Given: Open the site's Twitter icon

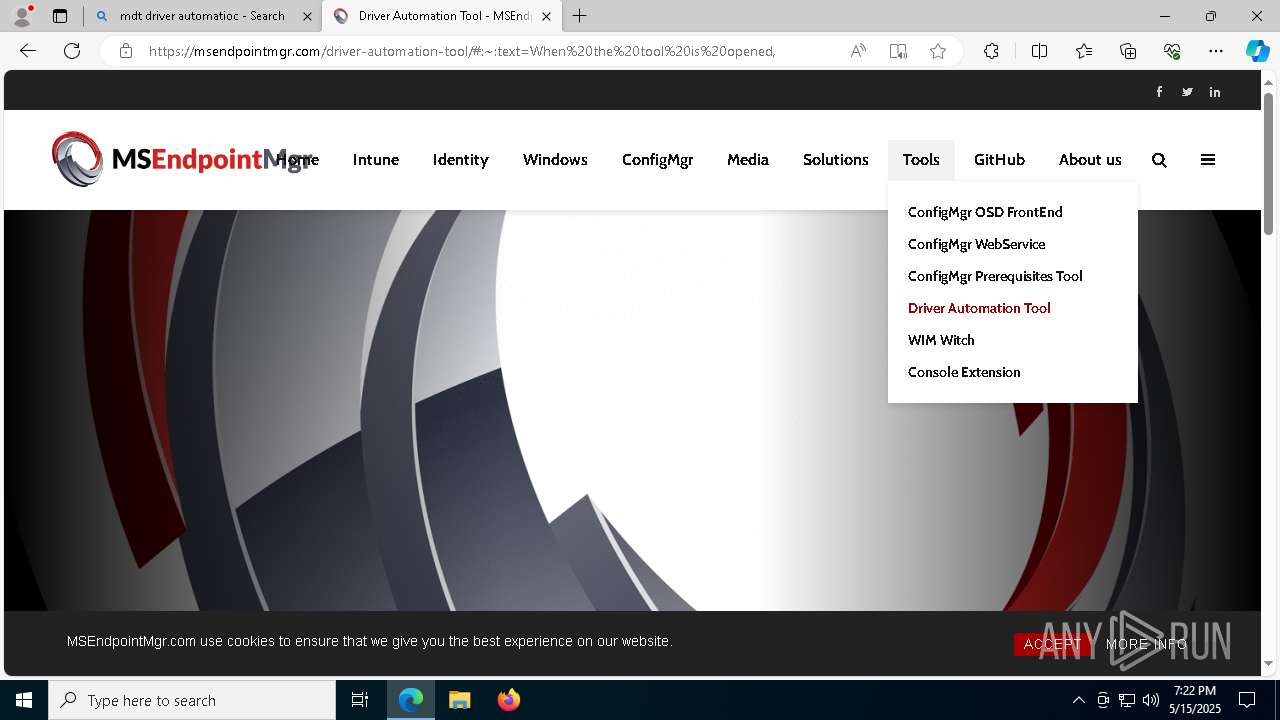Looking at the screenshot, I should point(1187,92).
